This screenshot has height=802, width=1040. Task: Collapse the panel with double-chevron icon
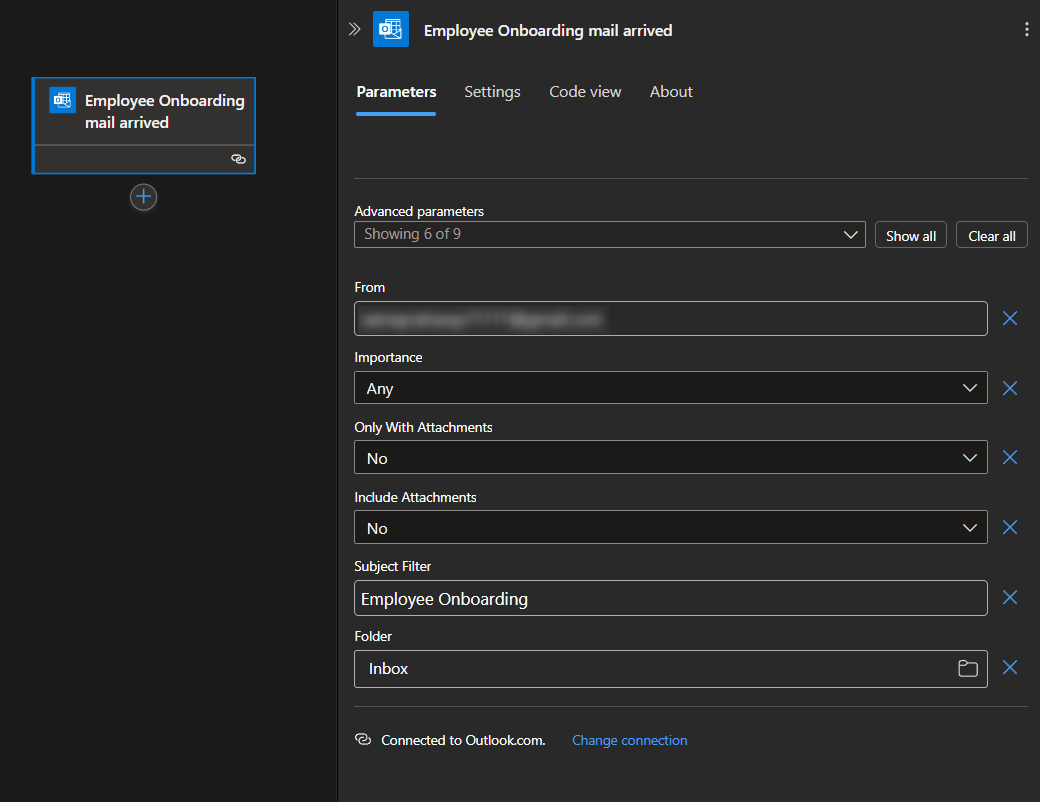354,29
